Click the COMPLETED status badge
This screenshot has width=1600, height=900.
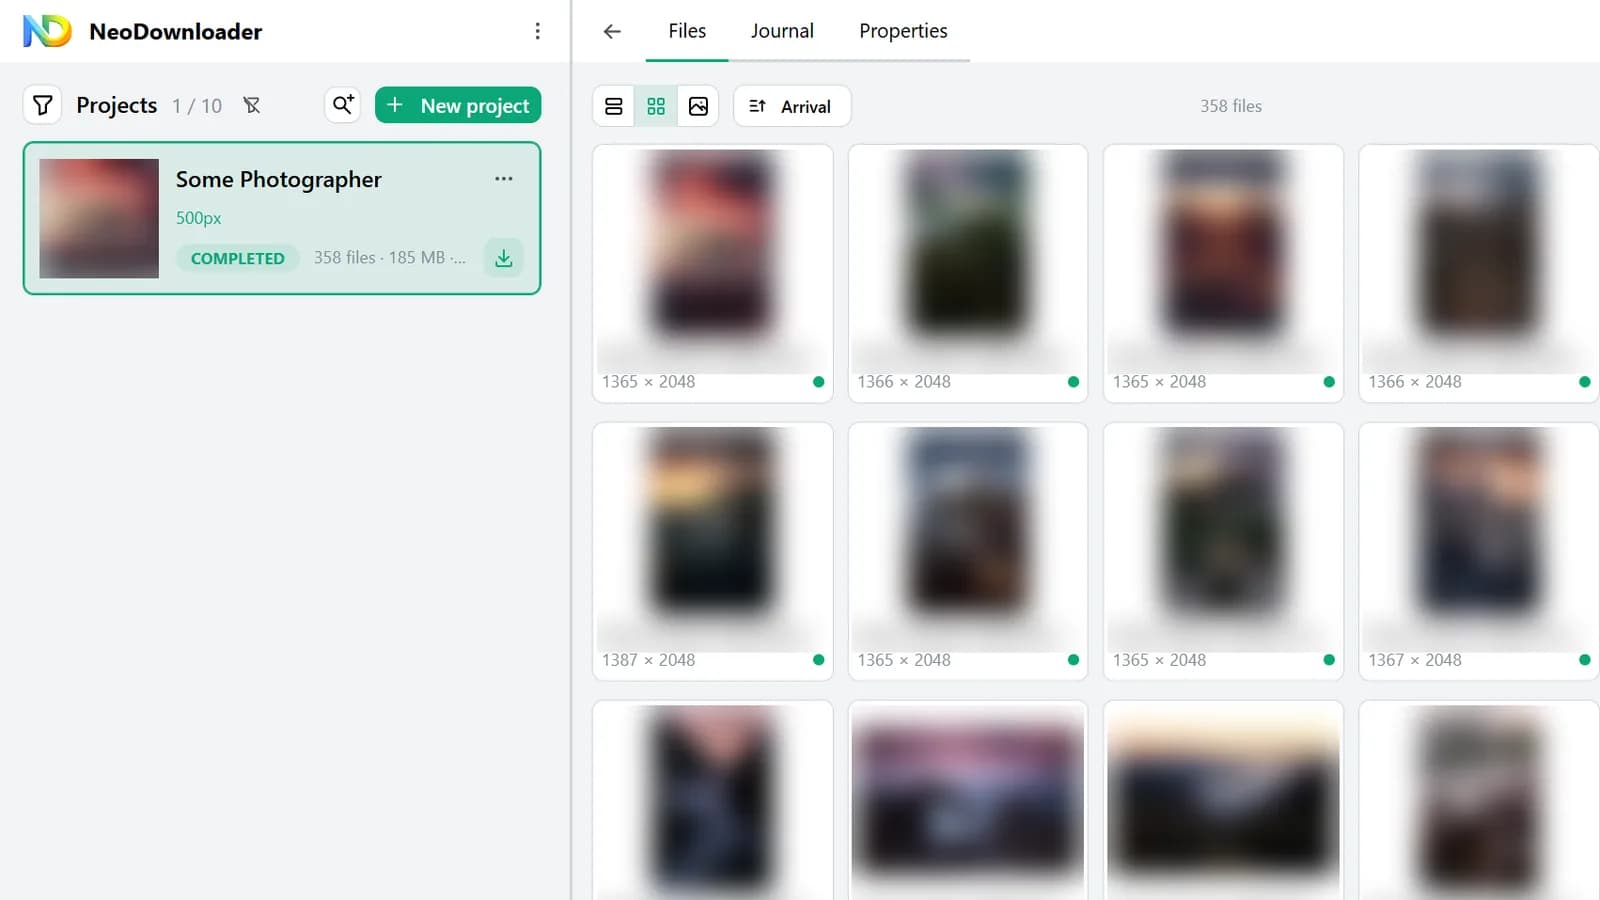pos(238,258)
